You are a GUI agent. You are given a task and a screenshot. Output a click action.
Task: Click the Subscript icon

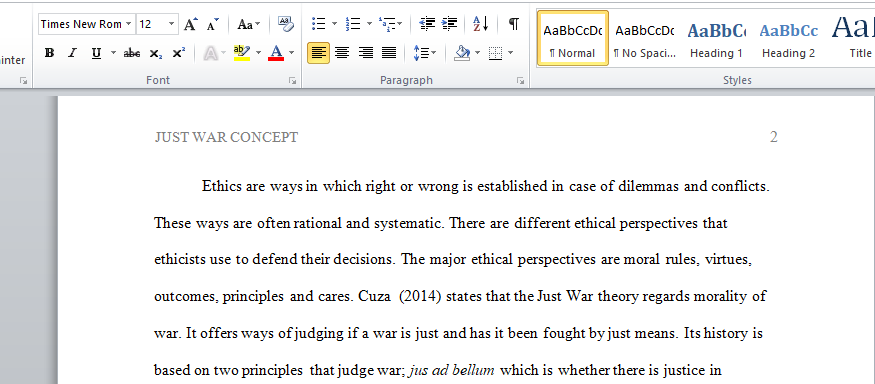156,53
